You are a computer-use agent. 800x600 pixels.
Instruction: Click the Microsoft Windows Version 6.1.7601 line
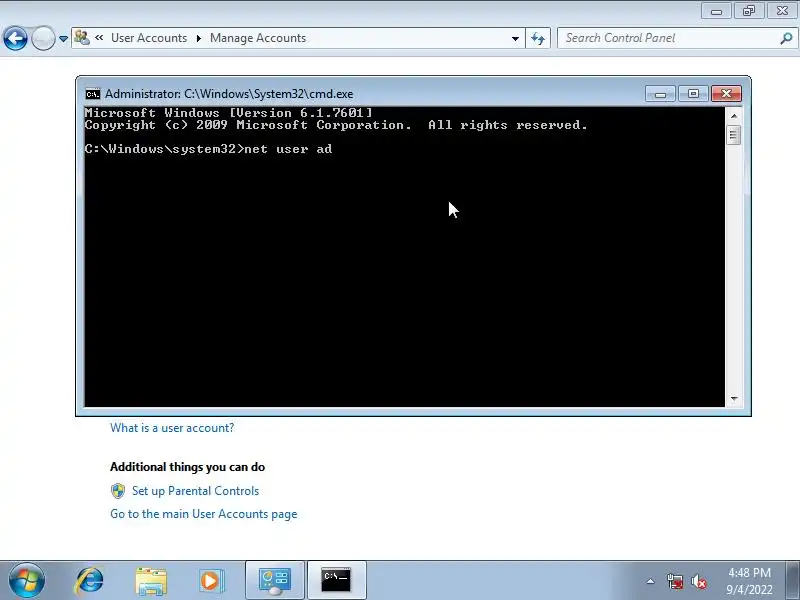click(229, 113)
